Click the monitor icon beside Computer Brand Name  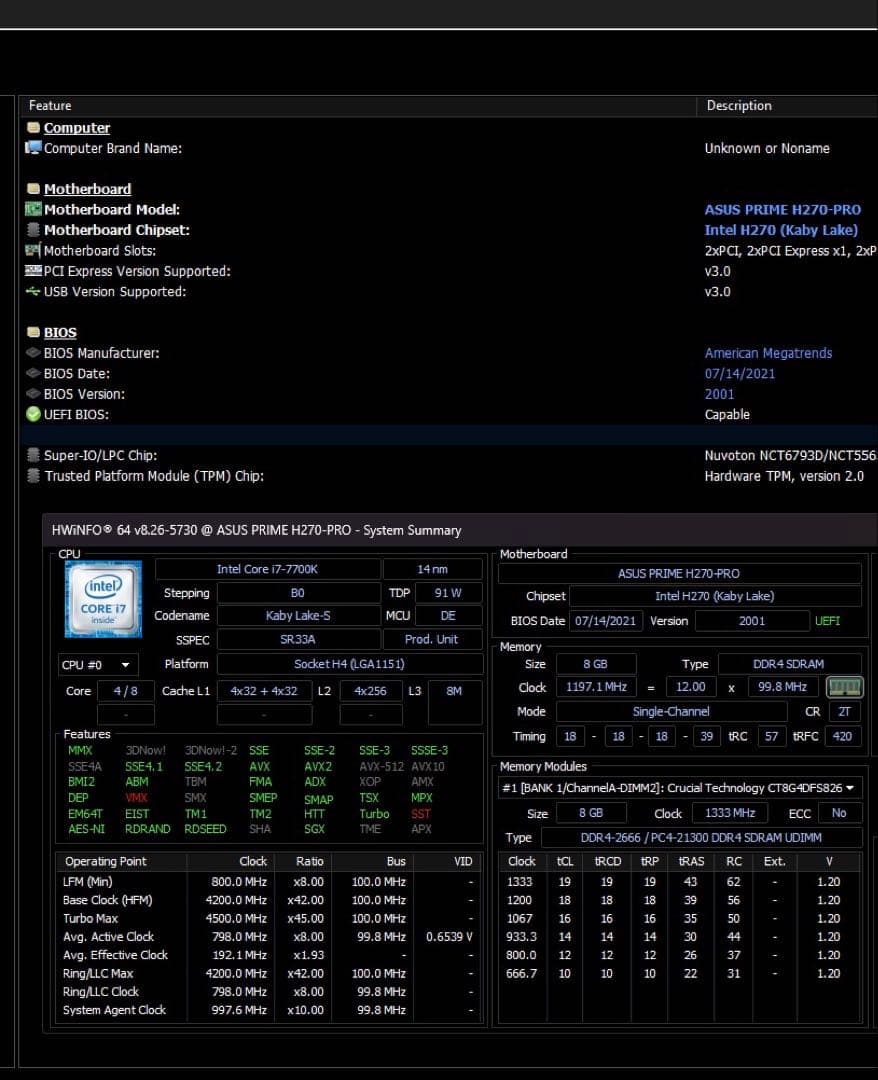pos(32,148)
